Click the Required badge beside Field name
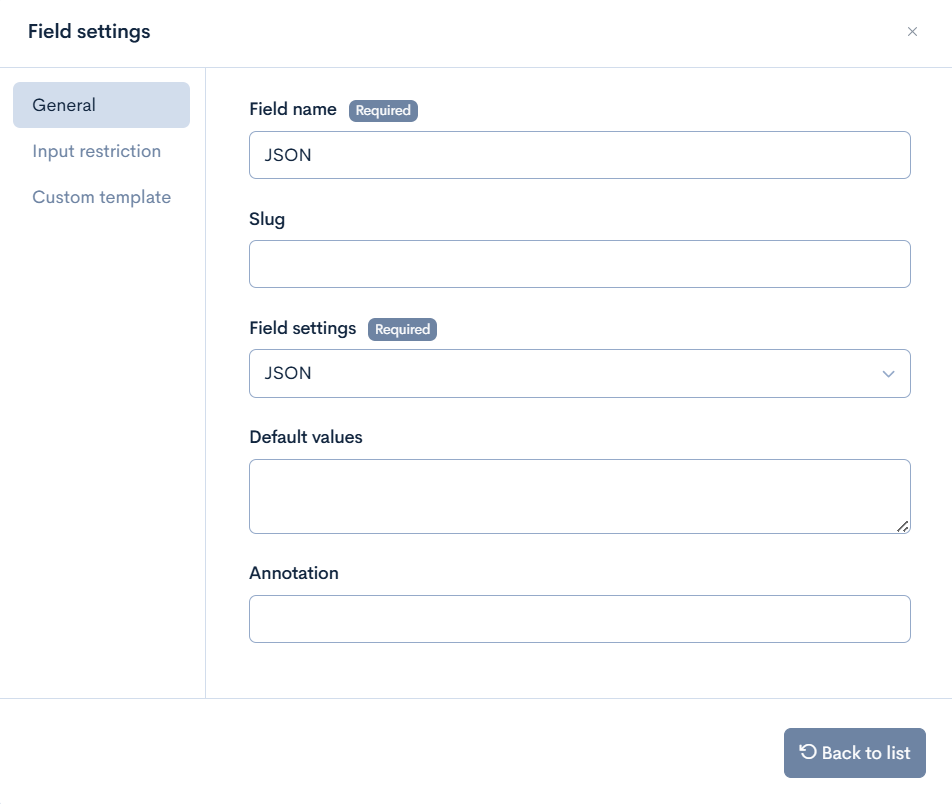This screenshot has height=804, width=952. [383, 111]
